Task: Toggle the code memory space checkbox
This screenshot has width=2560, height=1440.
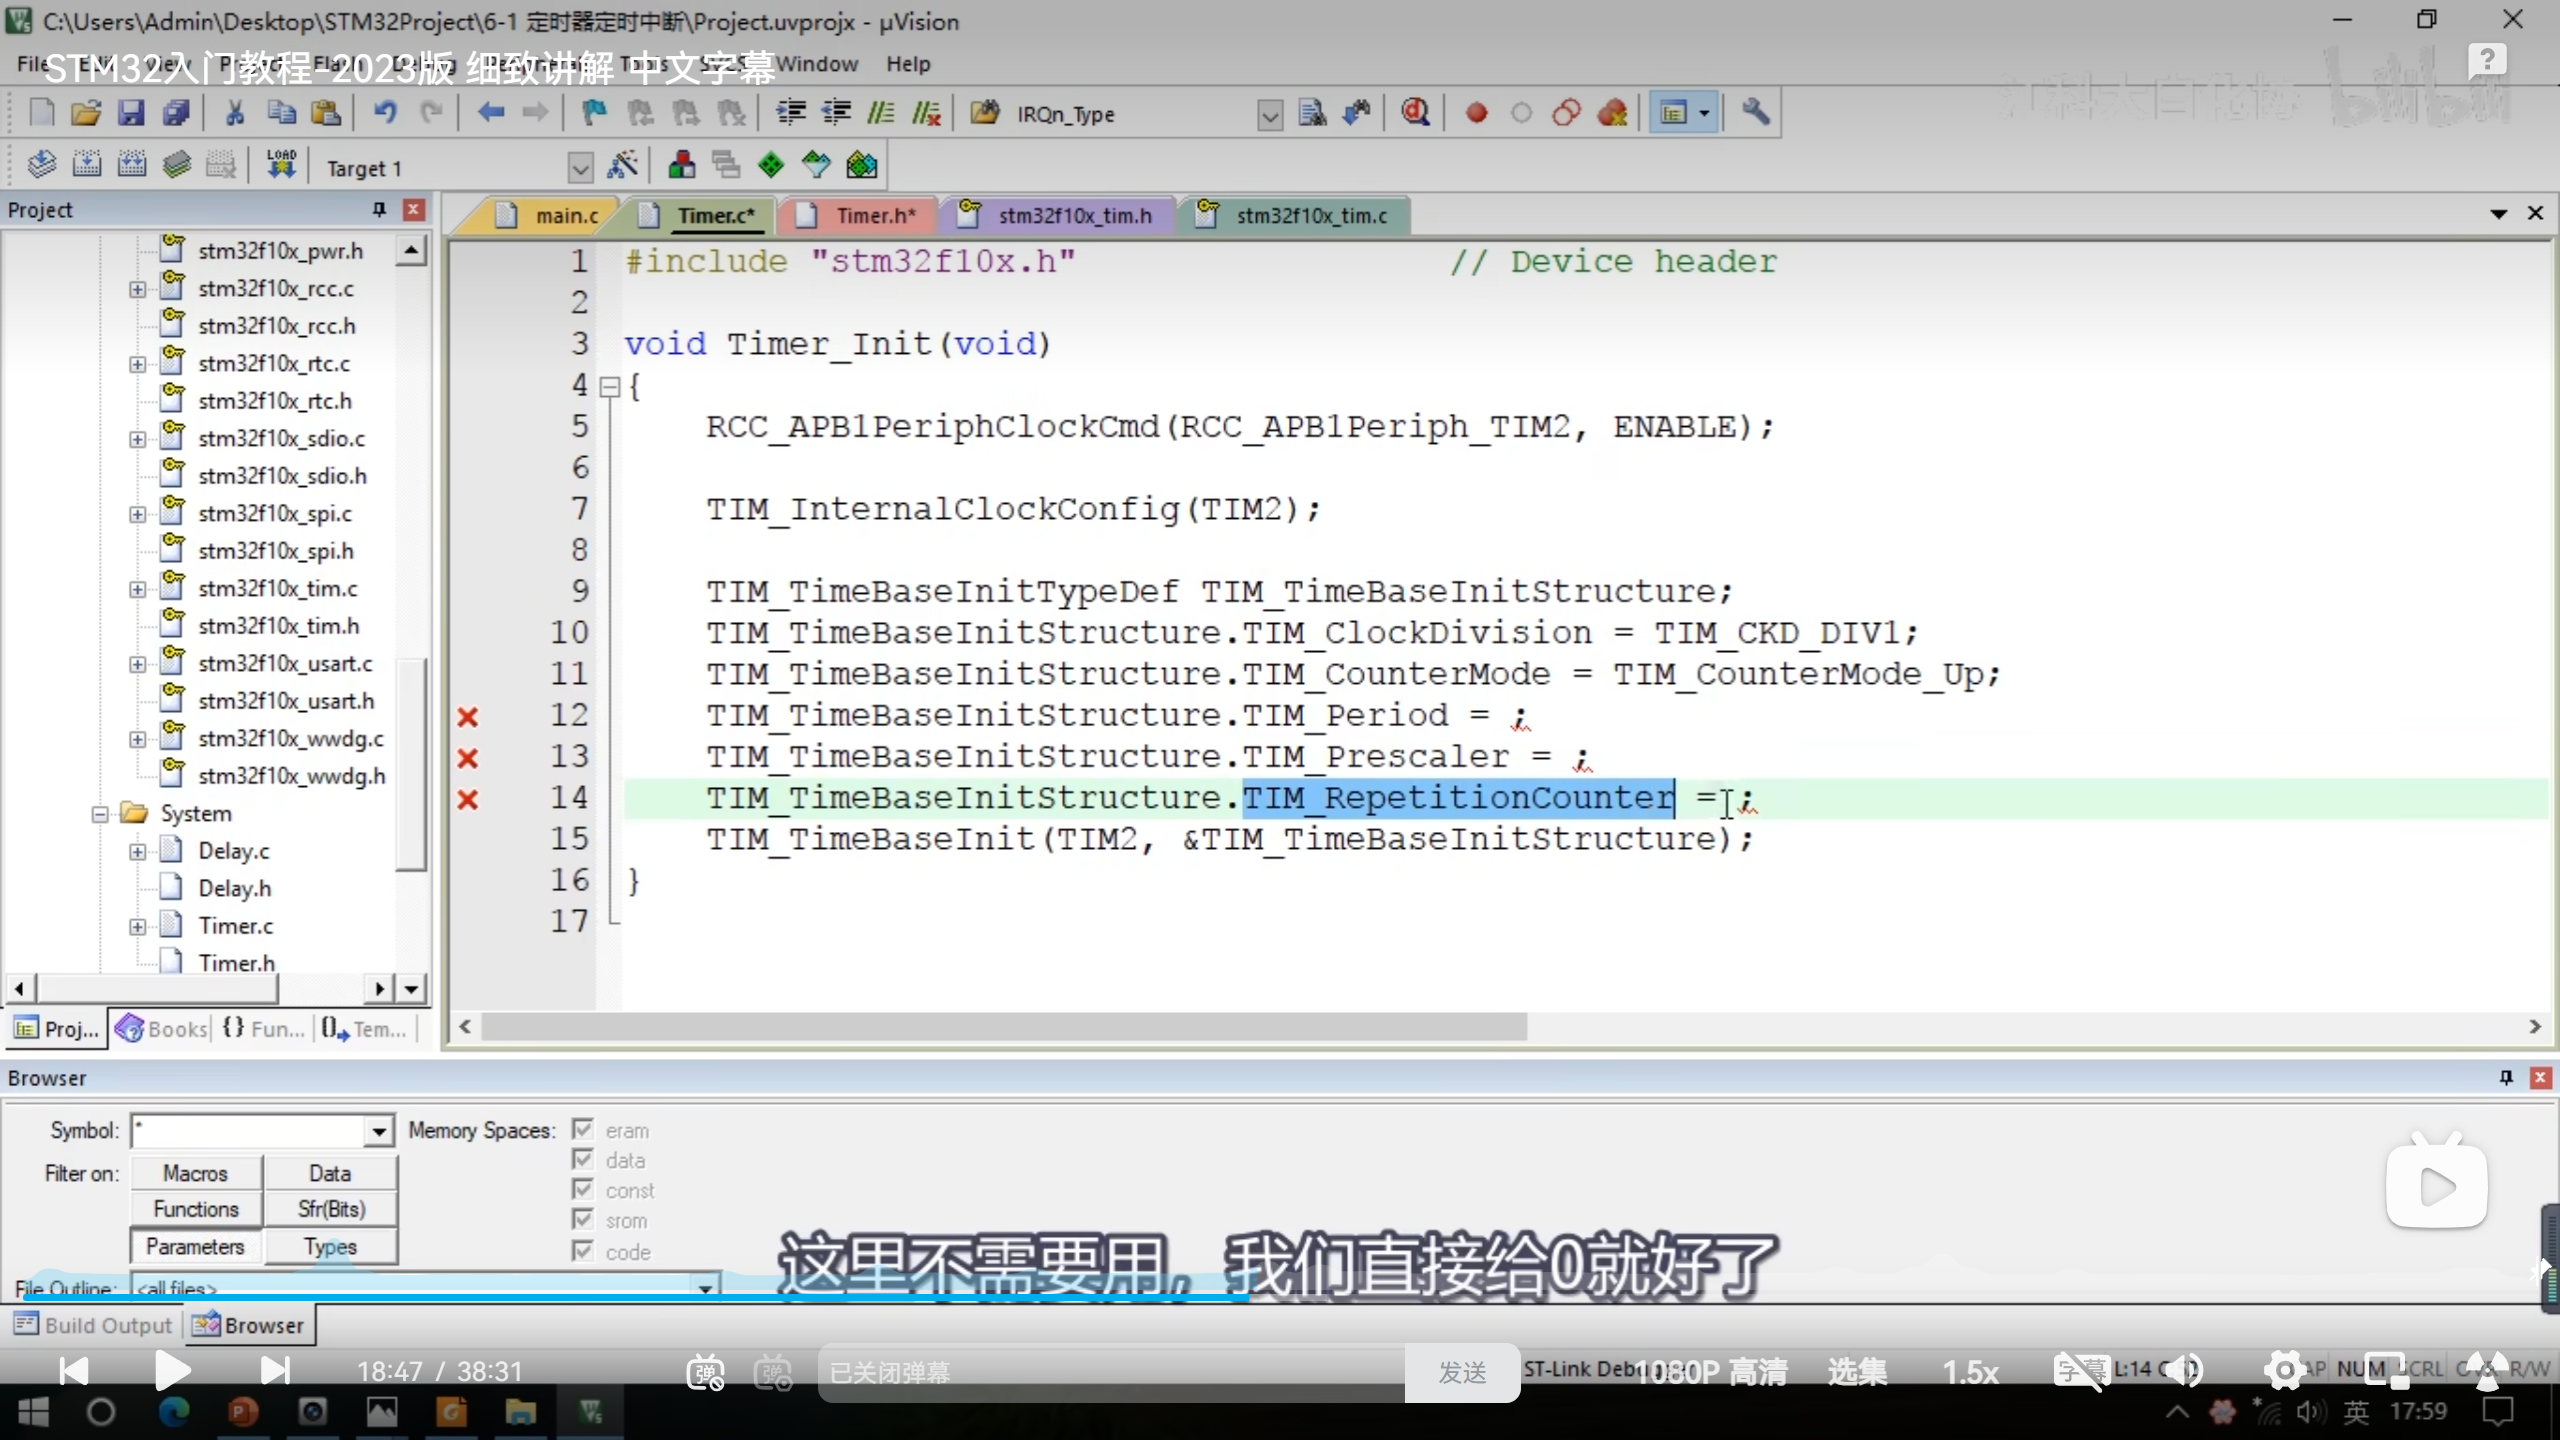Action: click(583, 1251)
